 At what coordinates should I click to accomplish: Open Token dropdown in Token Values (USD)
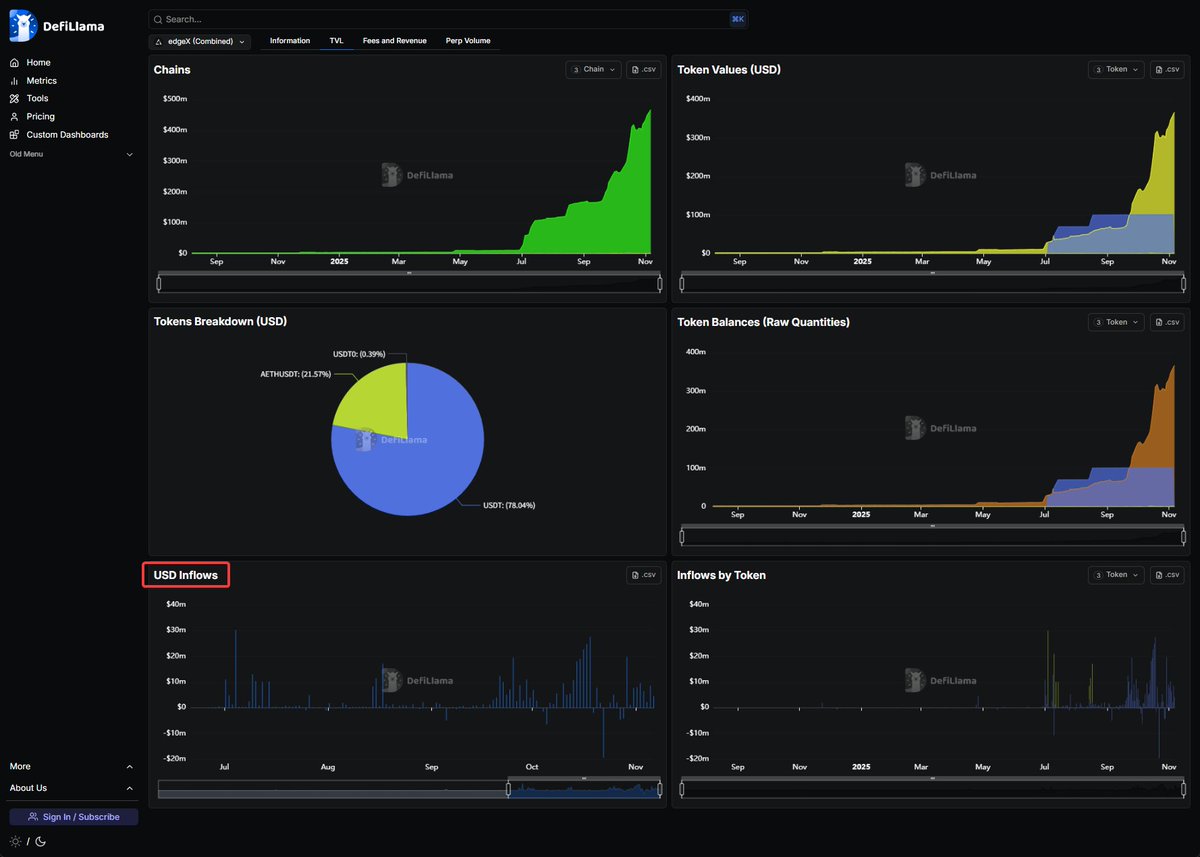tap(1117, 69)
